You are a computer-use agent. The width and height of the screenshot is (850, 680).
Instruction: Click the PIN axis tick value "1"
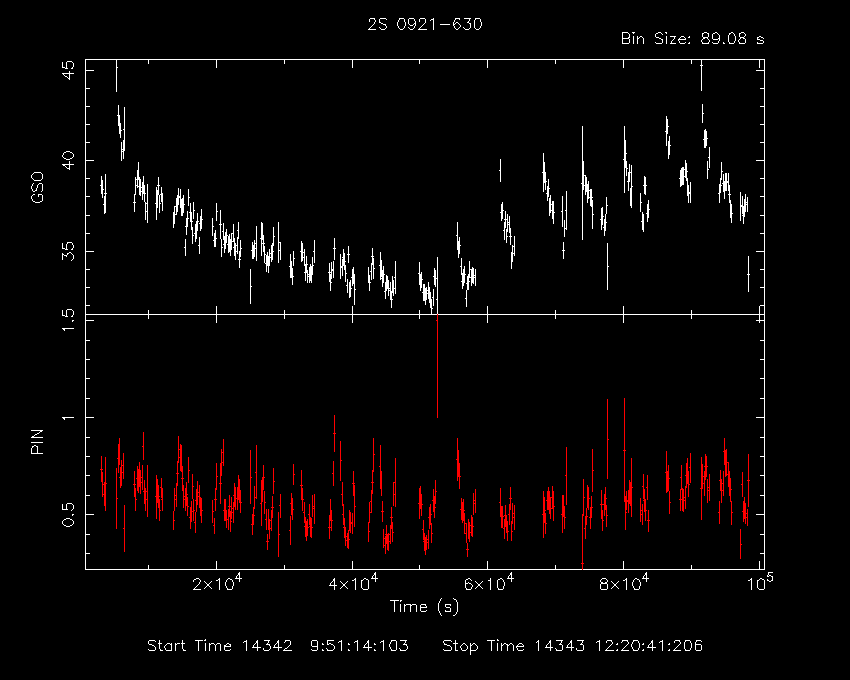[x=69, y=418]
